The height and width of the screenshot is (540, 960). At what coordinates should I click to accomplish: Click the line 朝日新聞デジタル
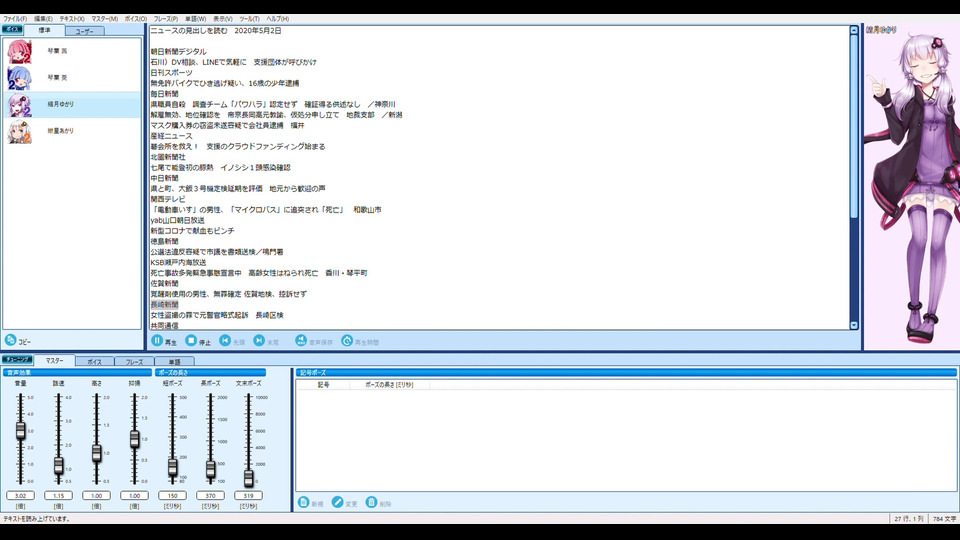tap(178, 52)
